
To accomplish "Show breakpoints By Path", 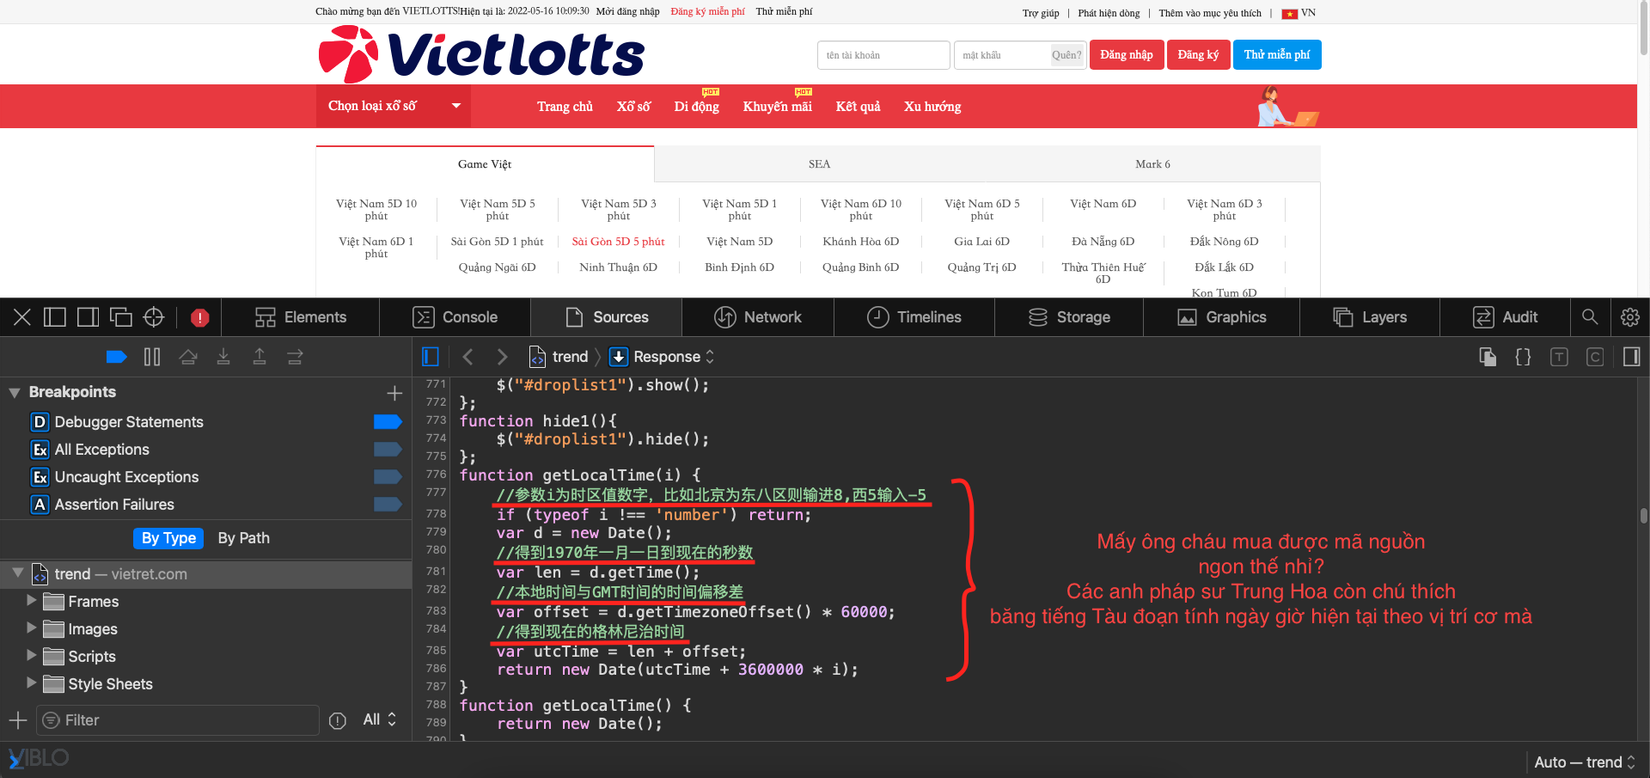I will click(244, 538).
